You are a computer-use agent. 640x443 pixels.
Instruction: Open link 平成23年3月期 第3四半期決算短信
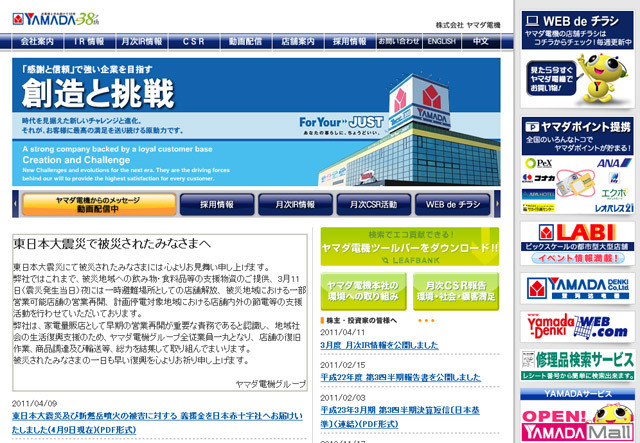[400, 417]
